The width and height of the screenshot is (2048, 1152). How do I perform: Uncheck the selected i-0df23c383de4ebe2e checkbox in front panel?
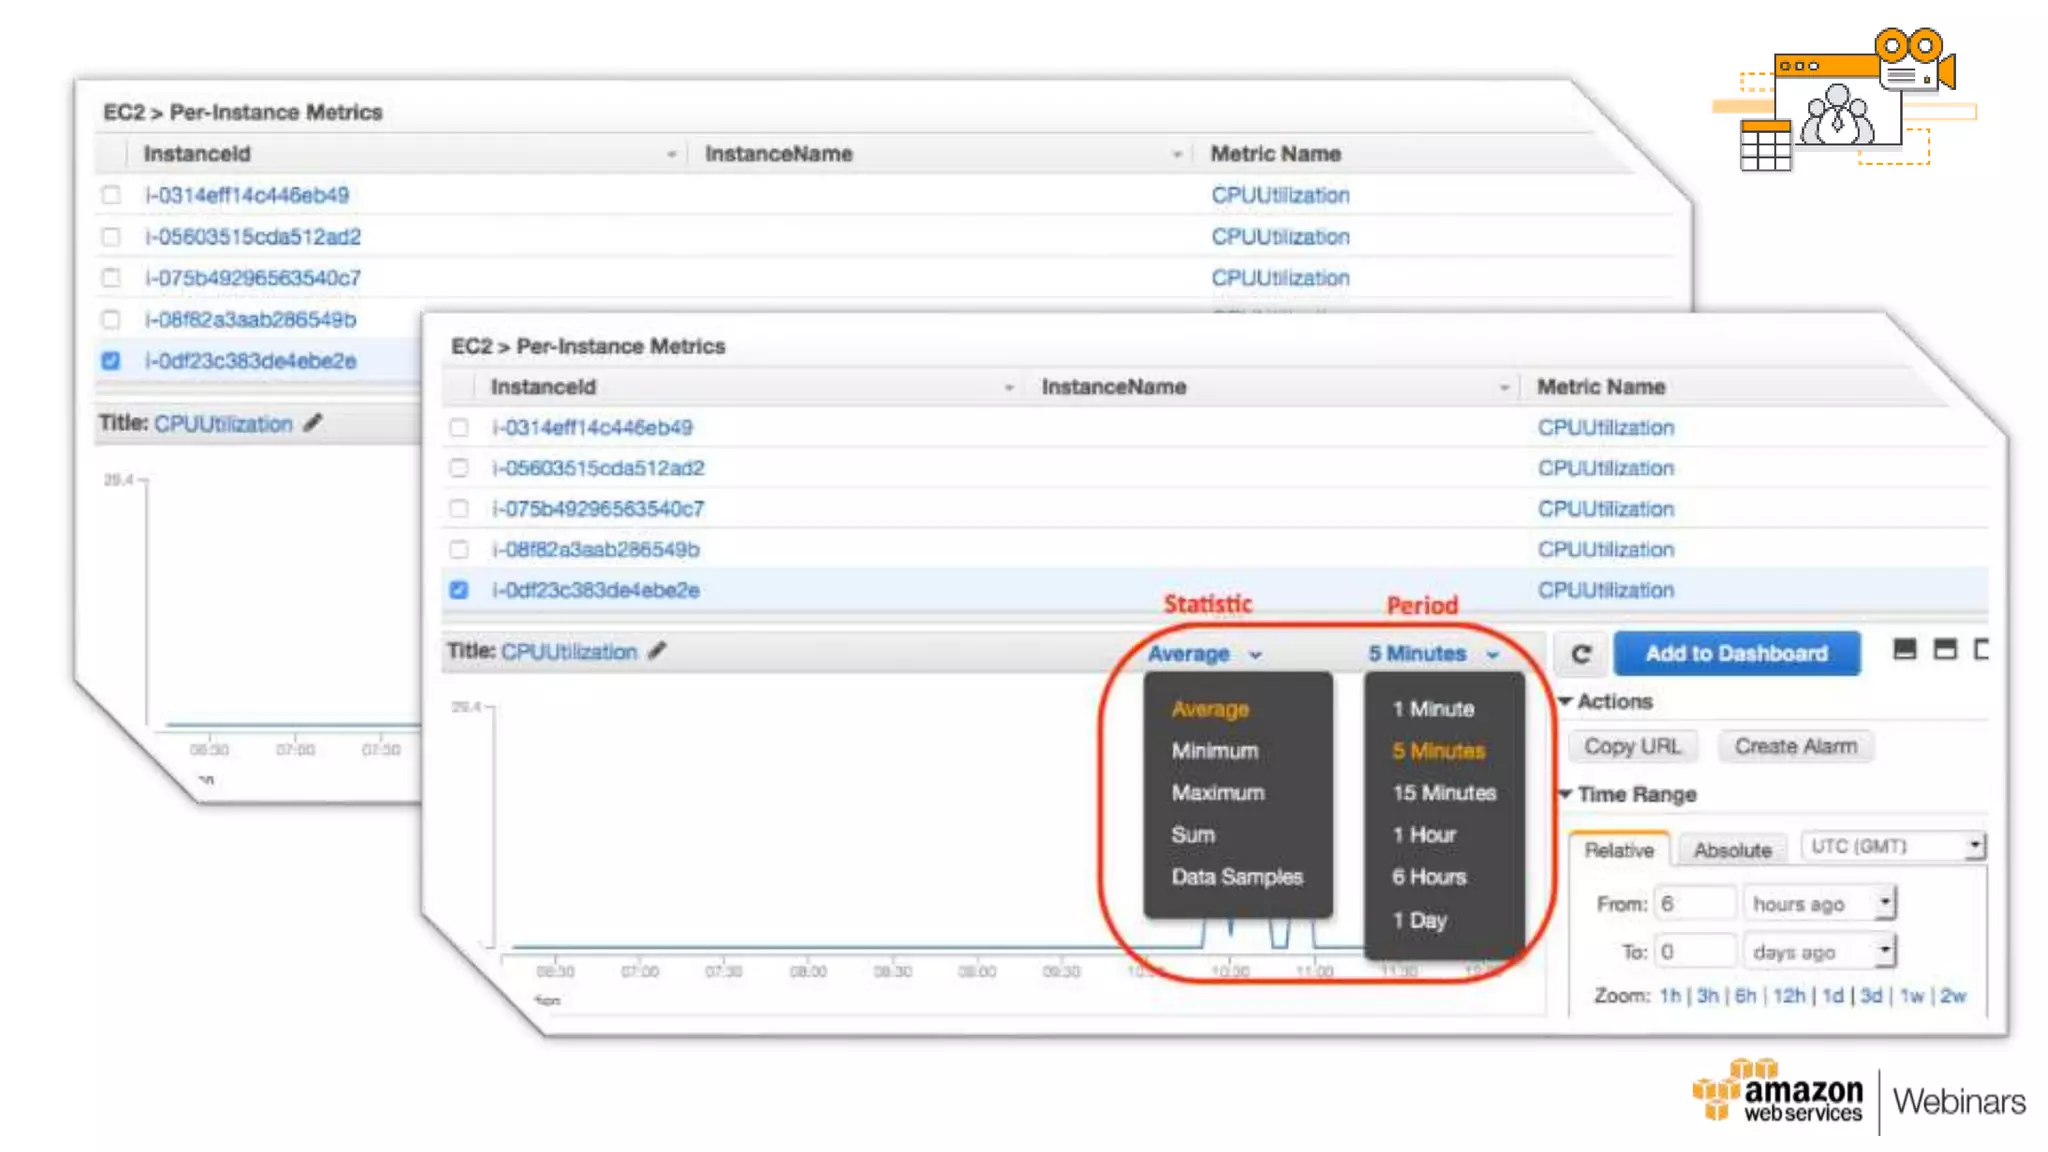tap(459, 590)
